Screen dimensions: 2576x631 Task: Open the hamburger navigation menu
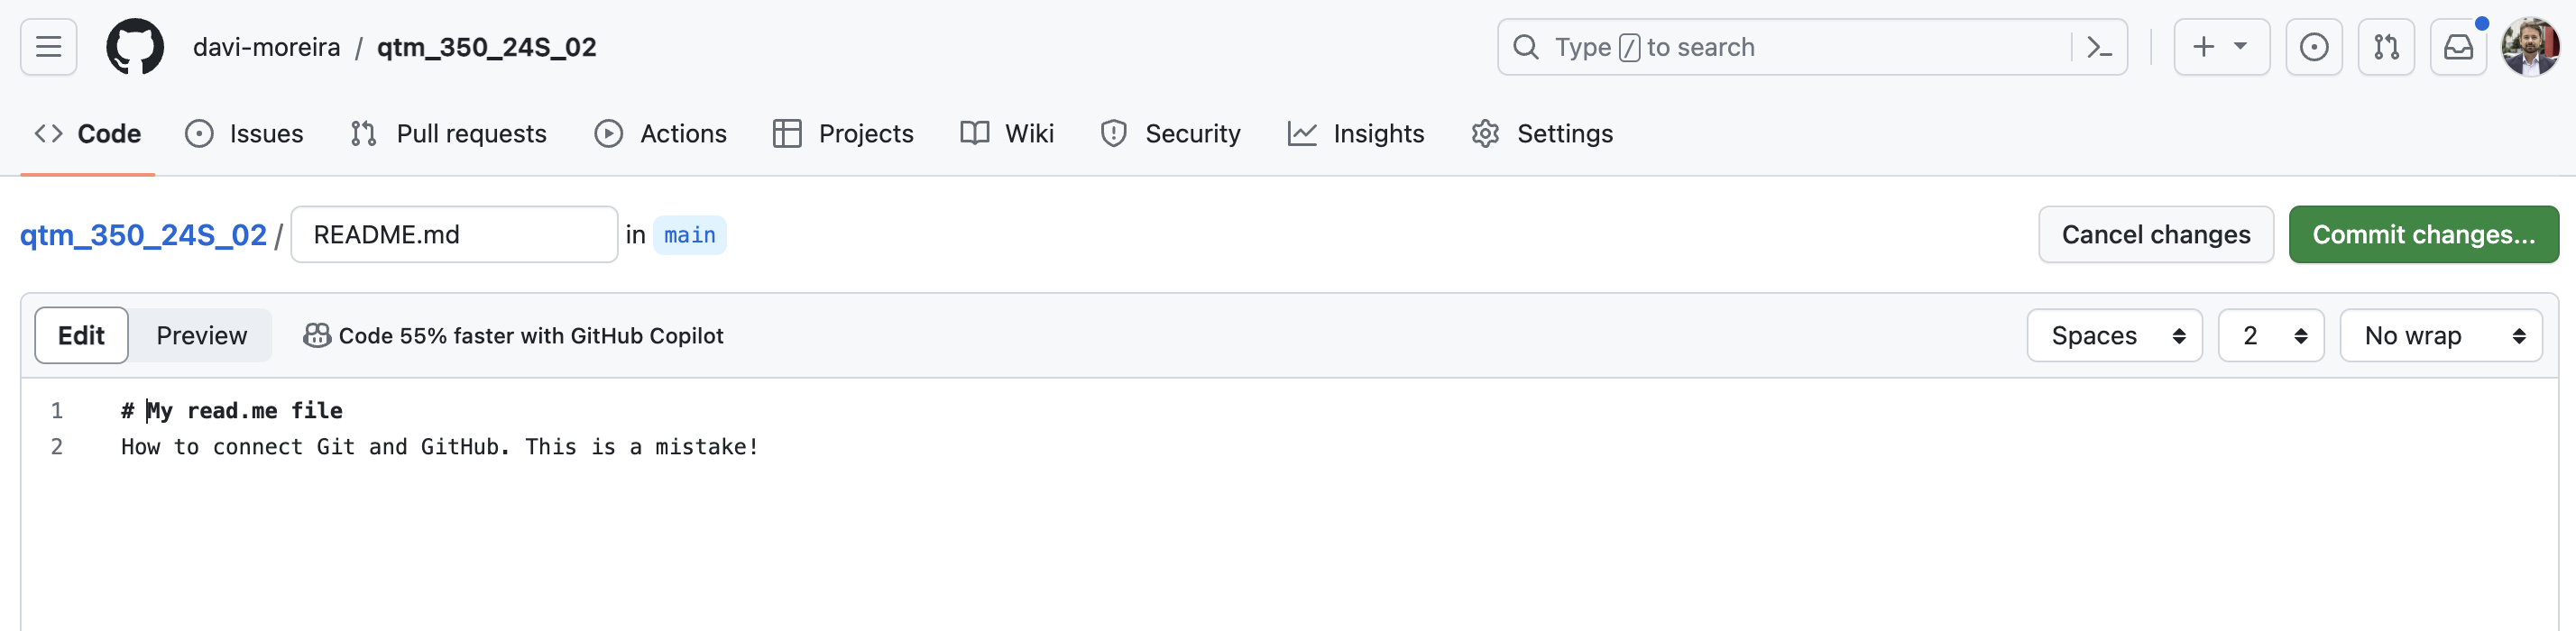[48, 47]
